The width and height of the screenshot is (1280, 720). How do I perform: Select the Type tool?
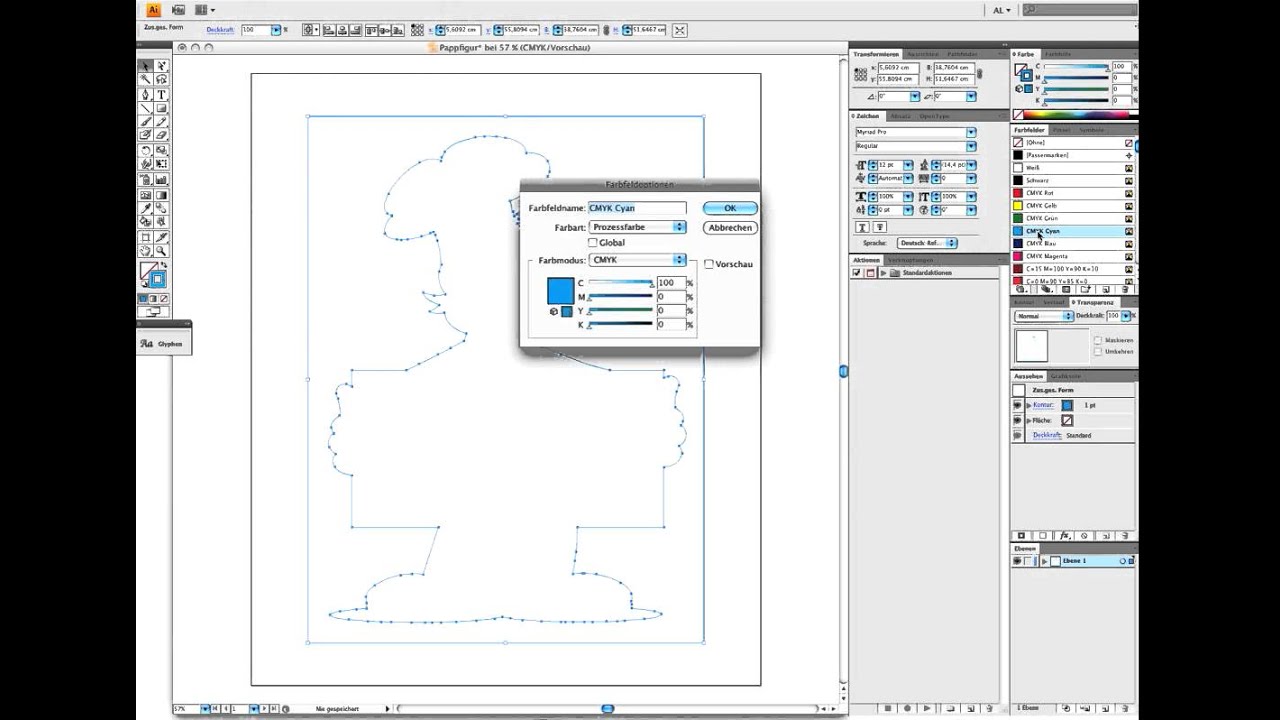click(x=162, y=94)
